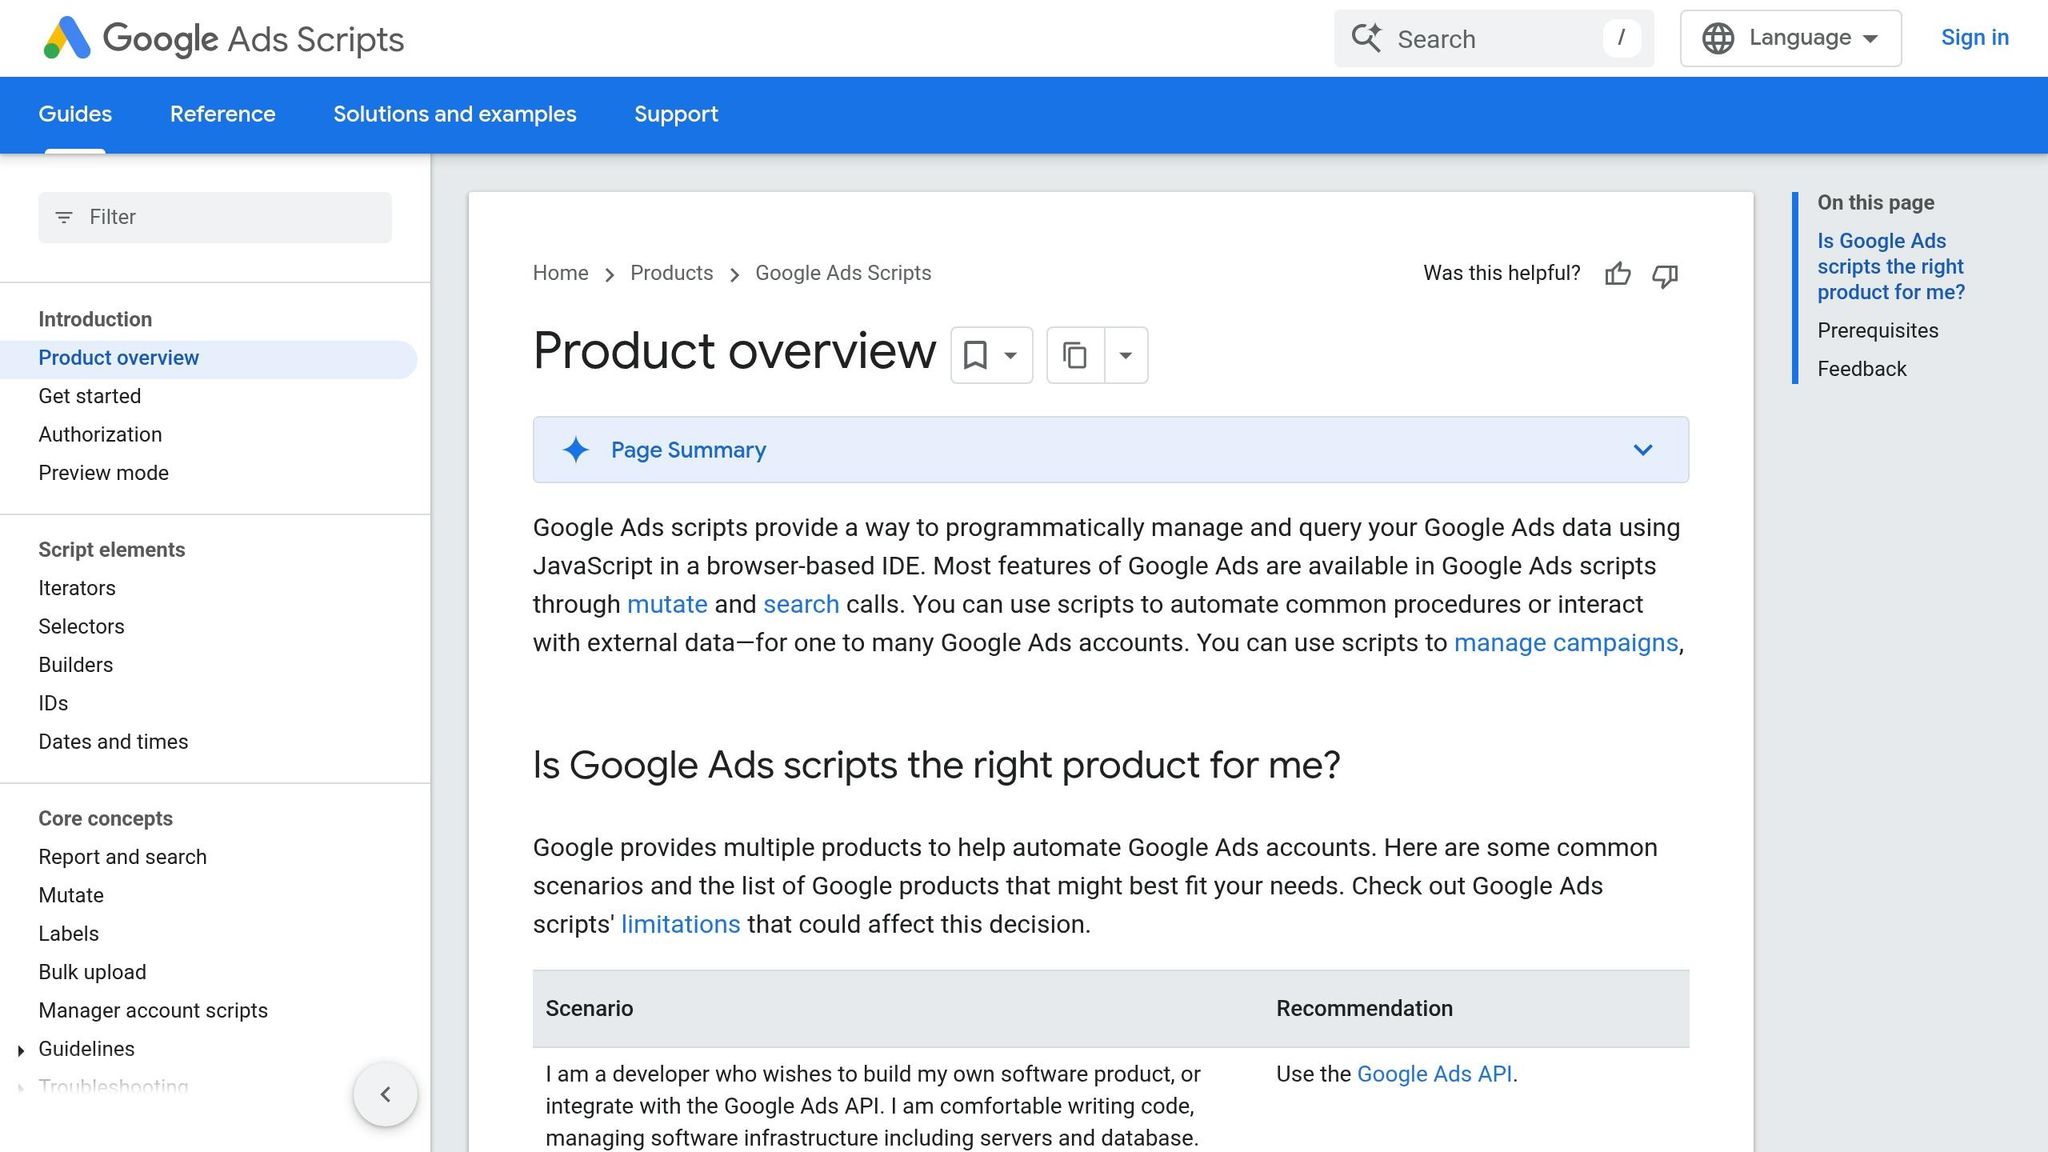Open the Solutions and examples tab
2048x1152 pixels.
point(455,114)
